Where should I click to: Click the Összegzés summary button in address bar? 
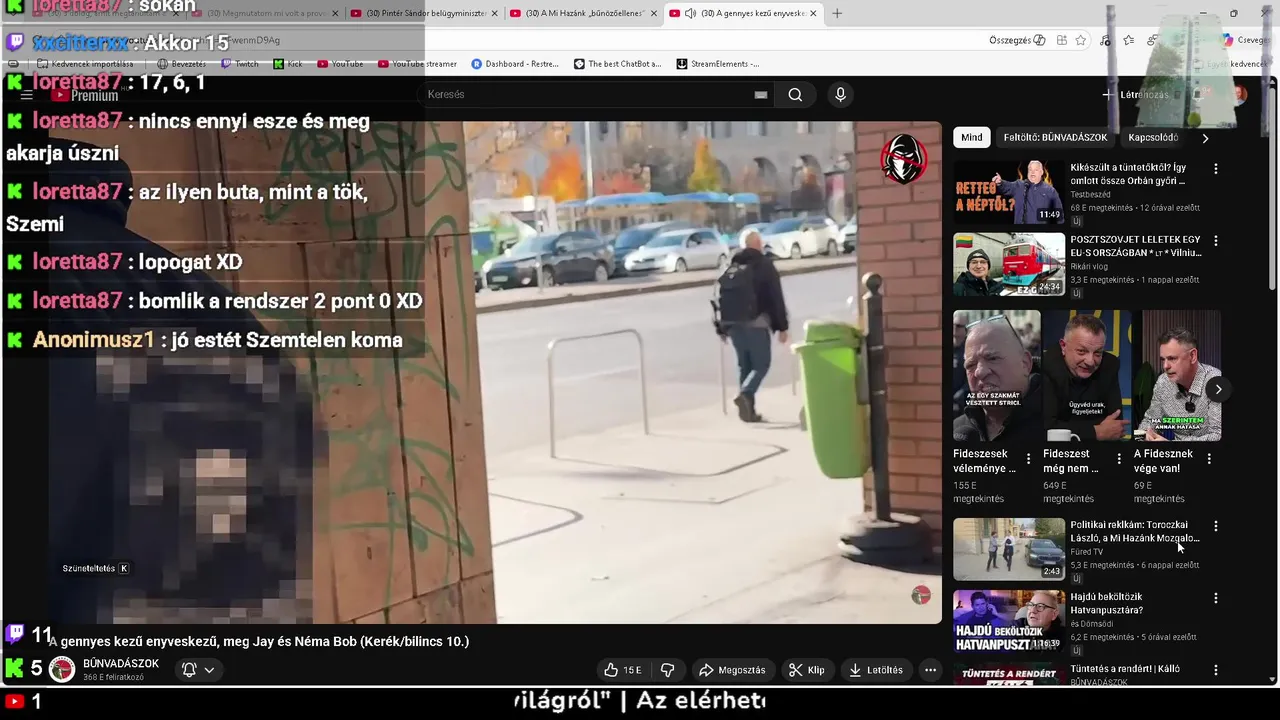point(1017,40)
